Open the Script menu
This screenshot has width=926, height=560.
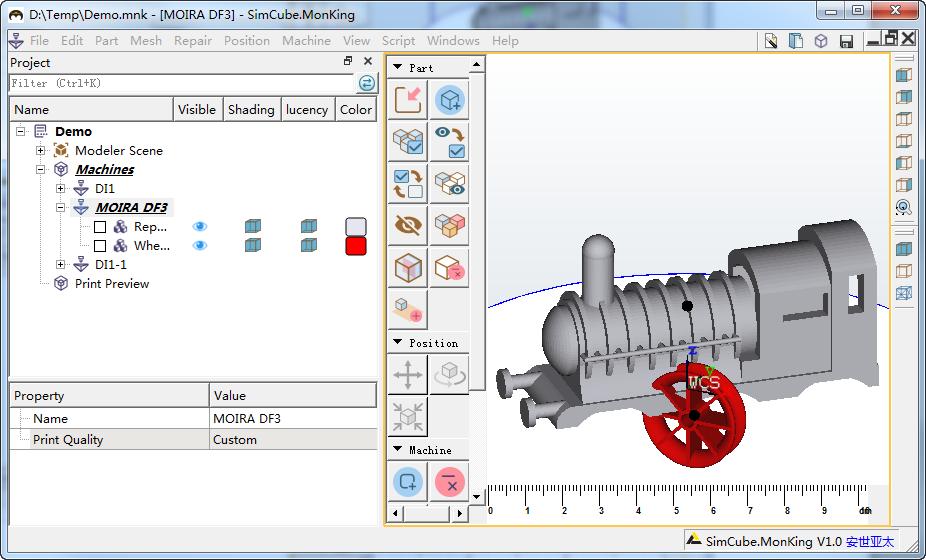point(398,41)
